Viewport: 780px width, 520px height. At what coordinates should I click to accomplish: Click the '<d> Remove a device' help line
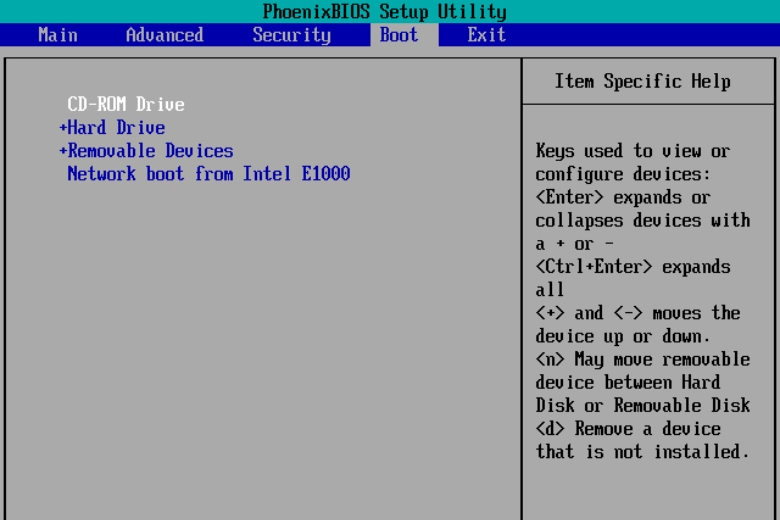point(628,428)
